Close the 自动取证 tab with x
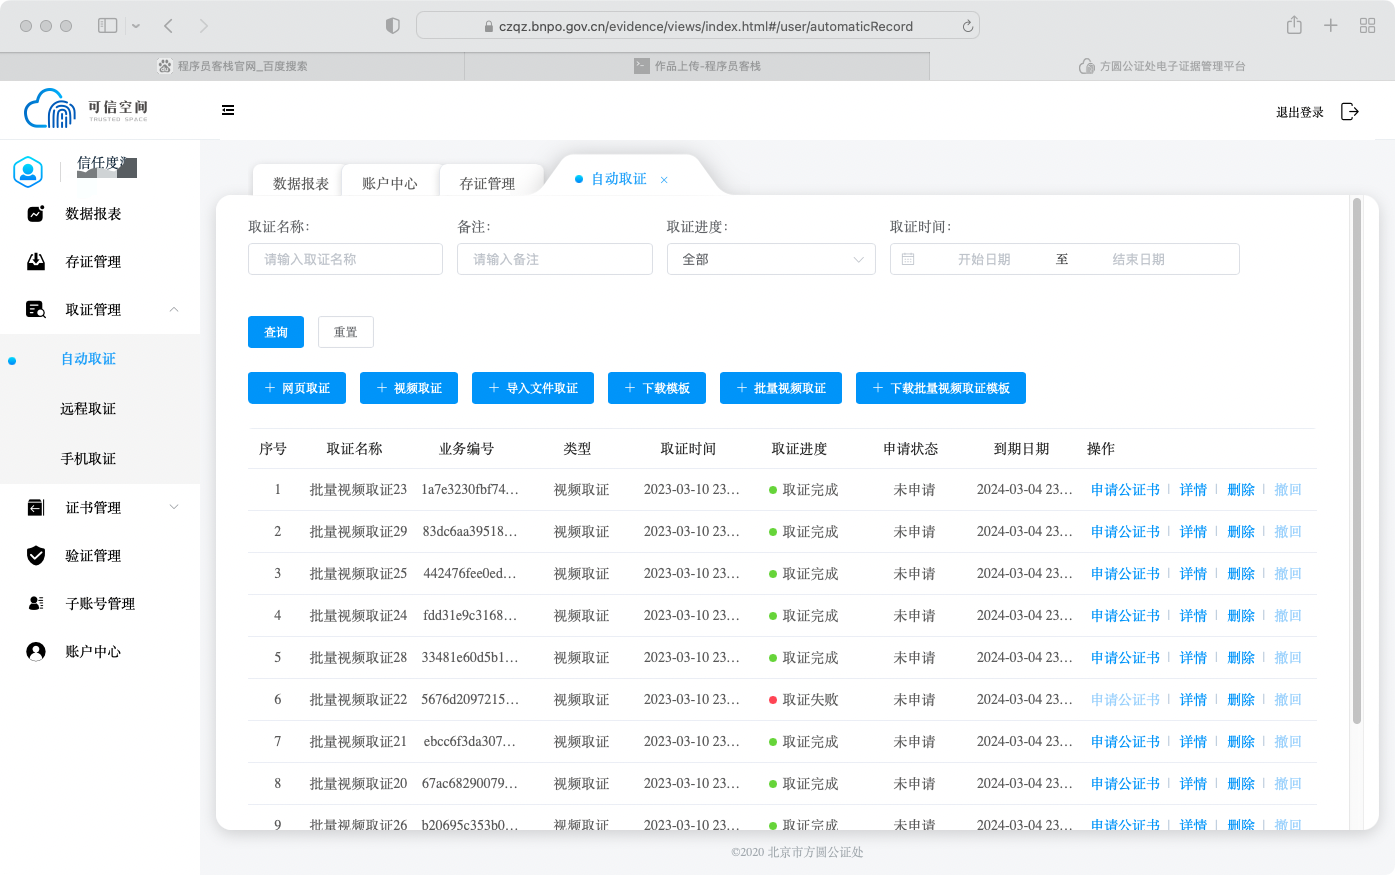The image size is (1395, 875). click(x=664, y=180)
